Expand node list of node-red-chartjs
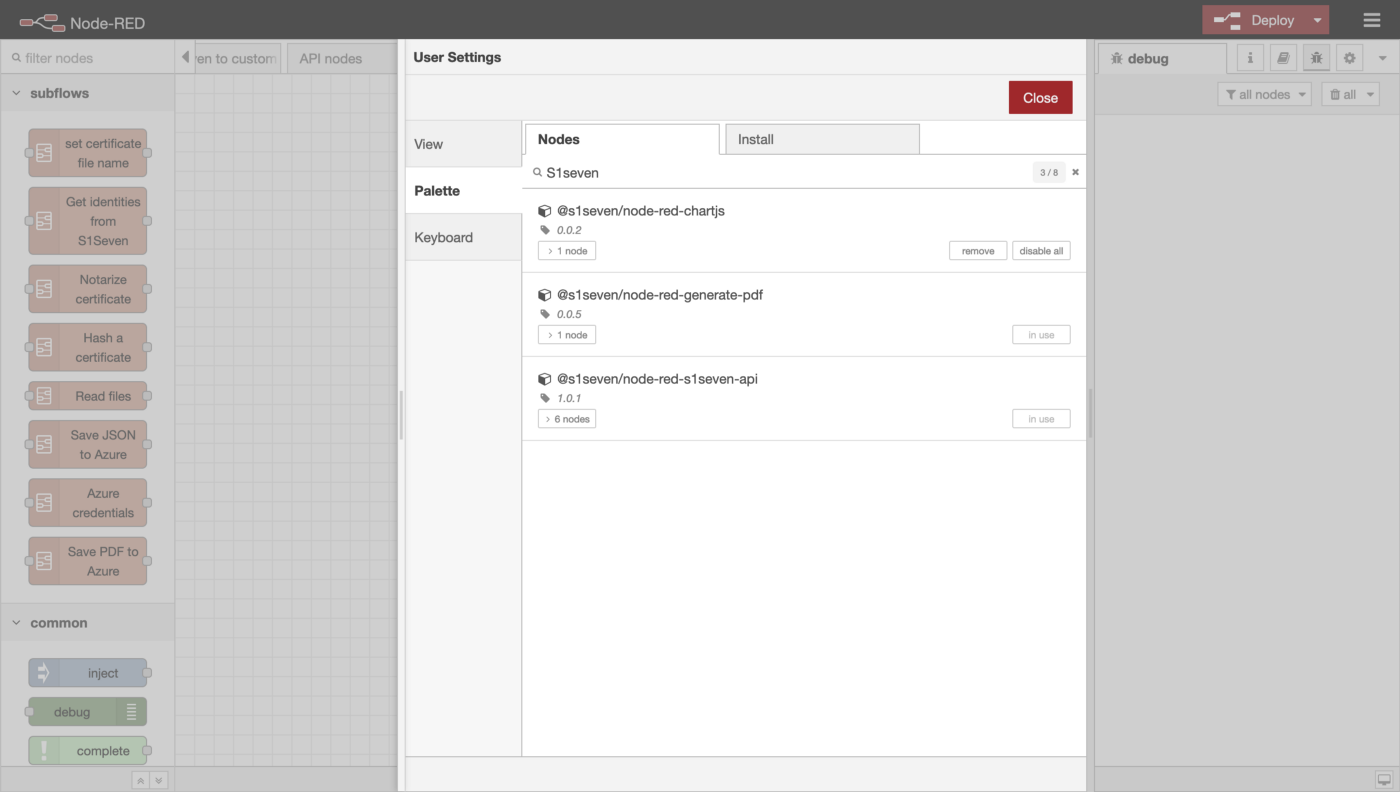Image resolution: width=1400 pixels, height=792 pixels. (x=567, y=251)
